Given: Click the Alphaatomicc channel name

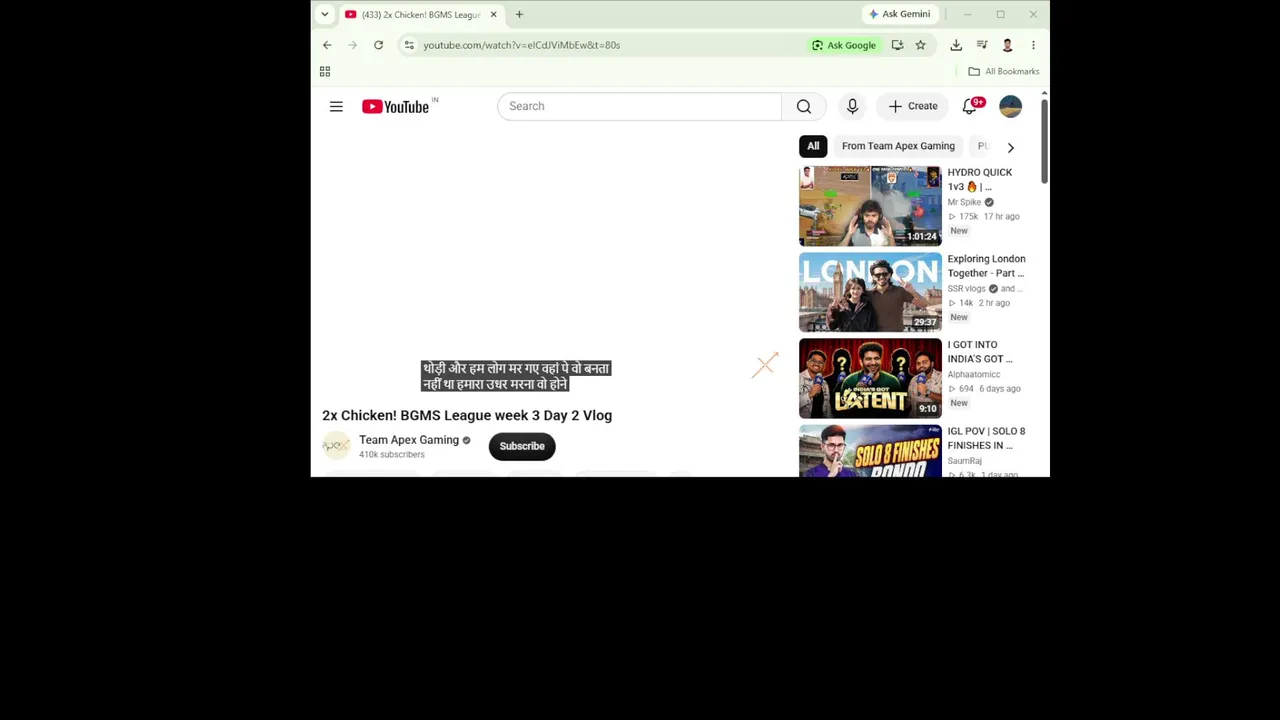Looking at the screenshot, I should [974, 374].
